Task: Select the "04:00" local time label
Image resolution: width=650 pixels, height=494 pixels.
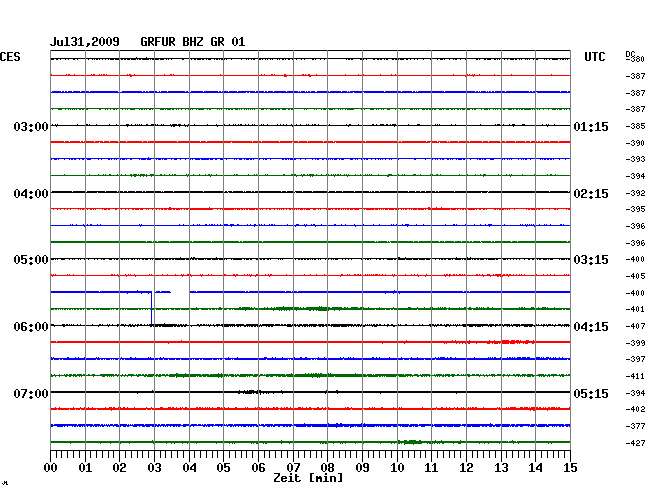Action: point(31,194)
